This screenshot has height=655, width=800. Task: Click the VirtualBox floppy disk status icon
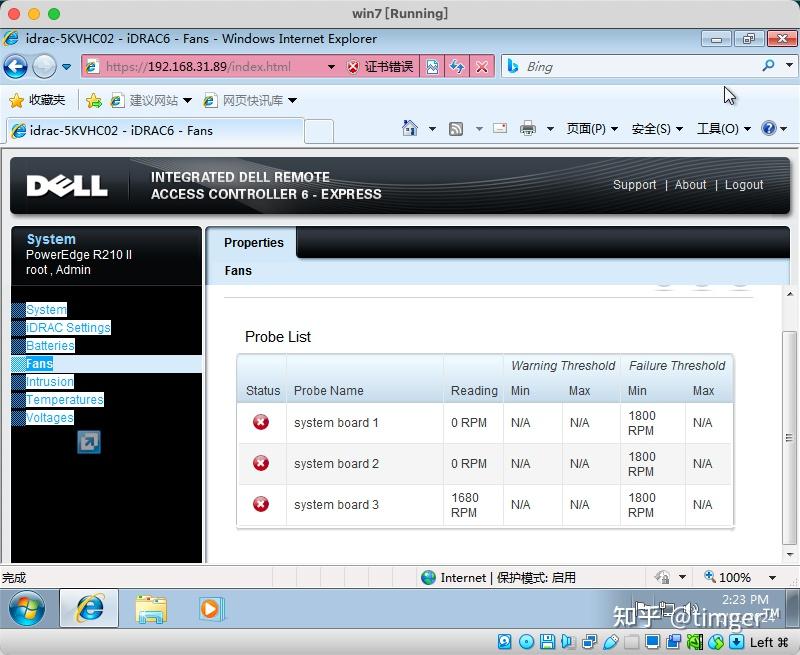coord(547,642)
